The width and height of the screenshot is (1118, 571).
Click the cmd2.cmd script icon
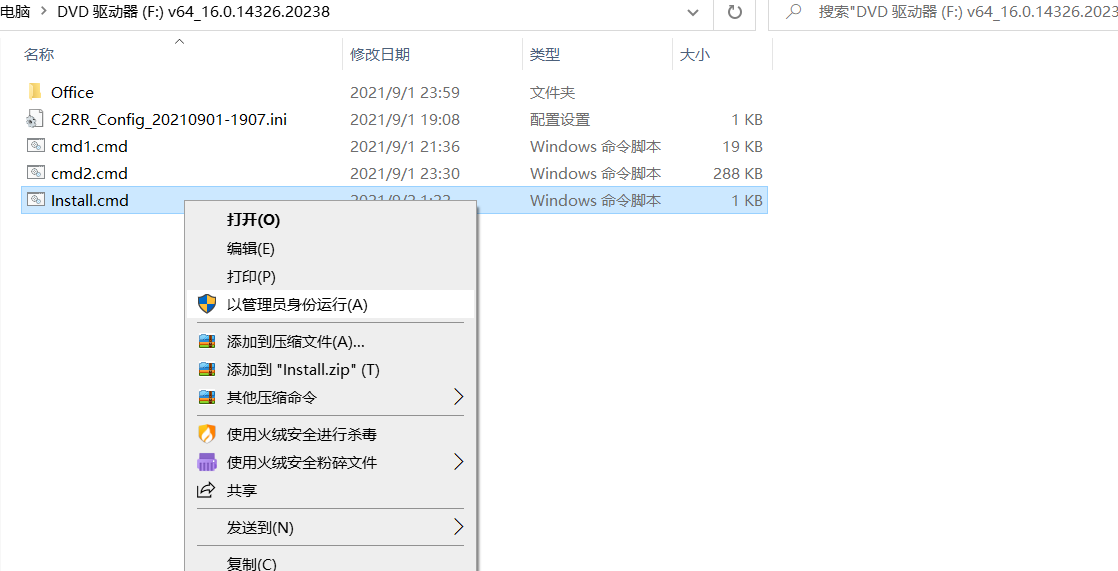pos(36,173)
